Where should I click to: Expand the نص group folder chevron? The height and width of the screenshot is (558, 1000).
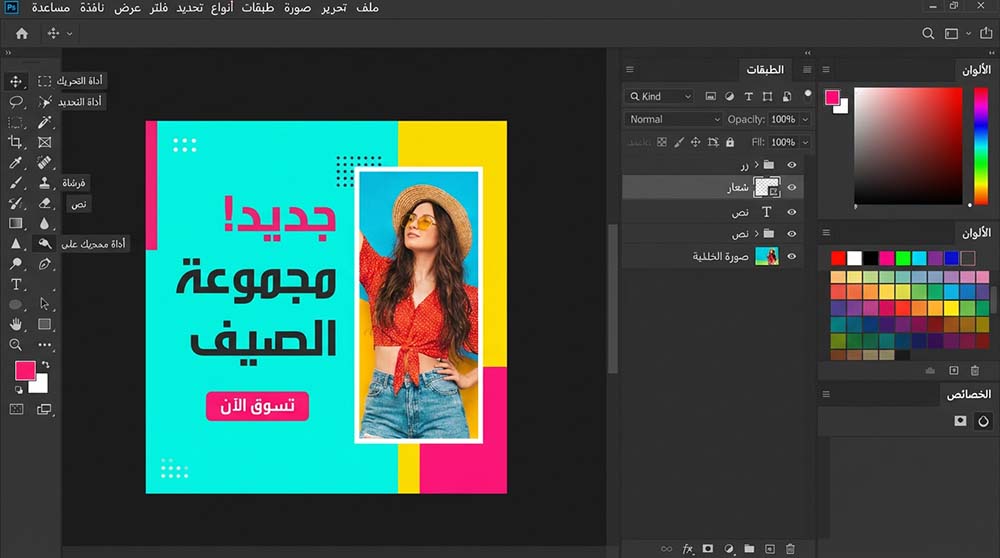coord(757,234)
